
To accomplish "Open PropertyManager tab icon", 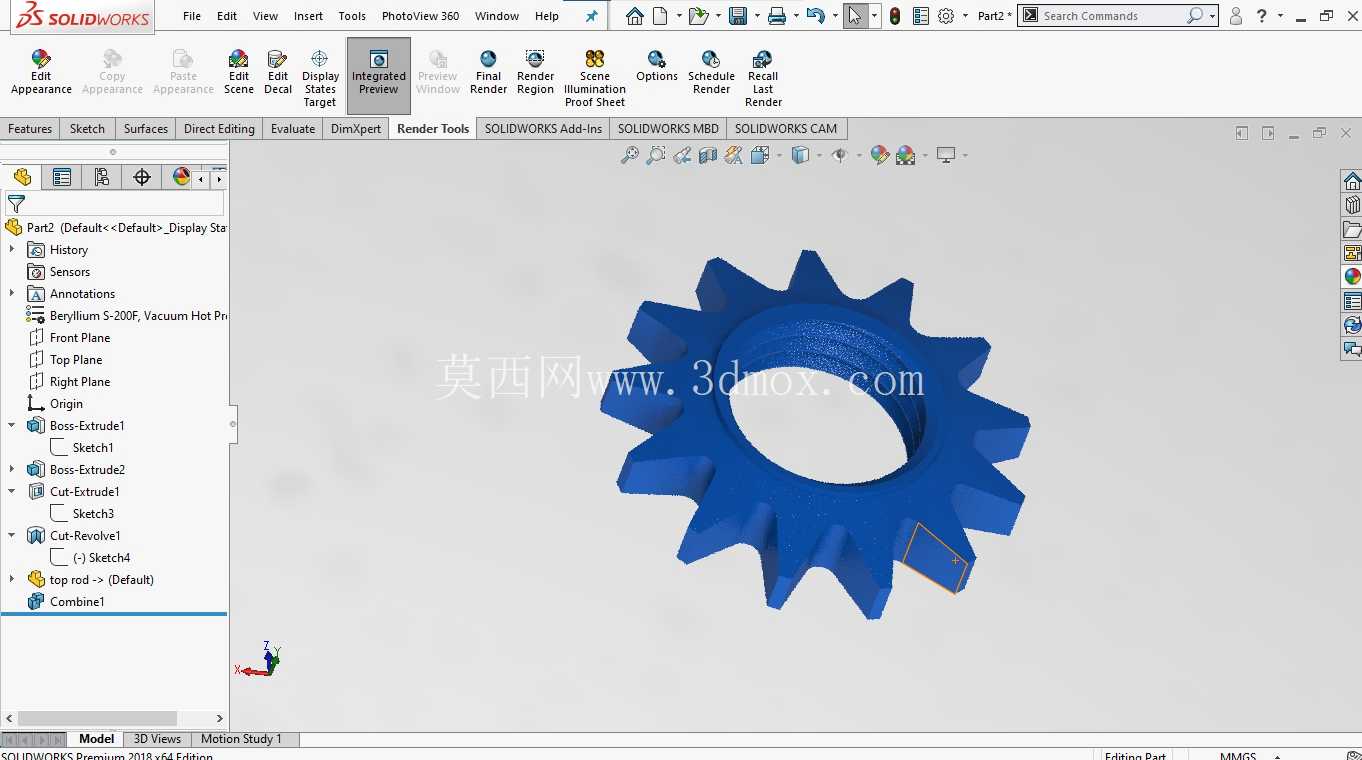I will (62, 177).
